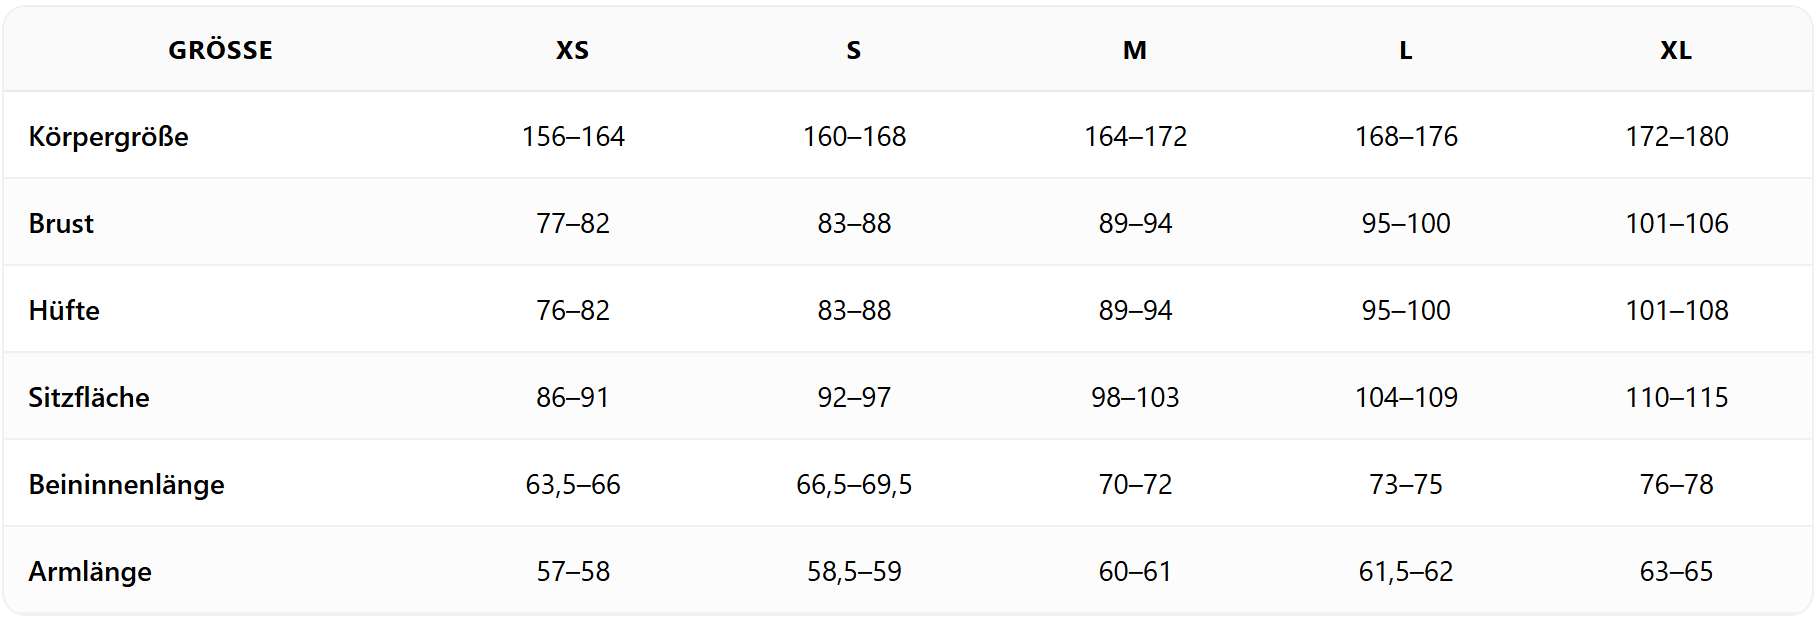Click Armlänge value 61,5–62 for L

click(1405, 571)
